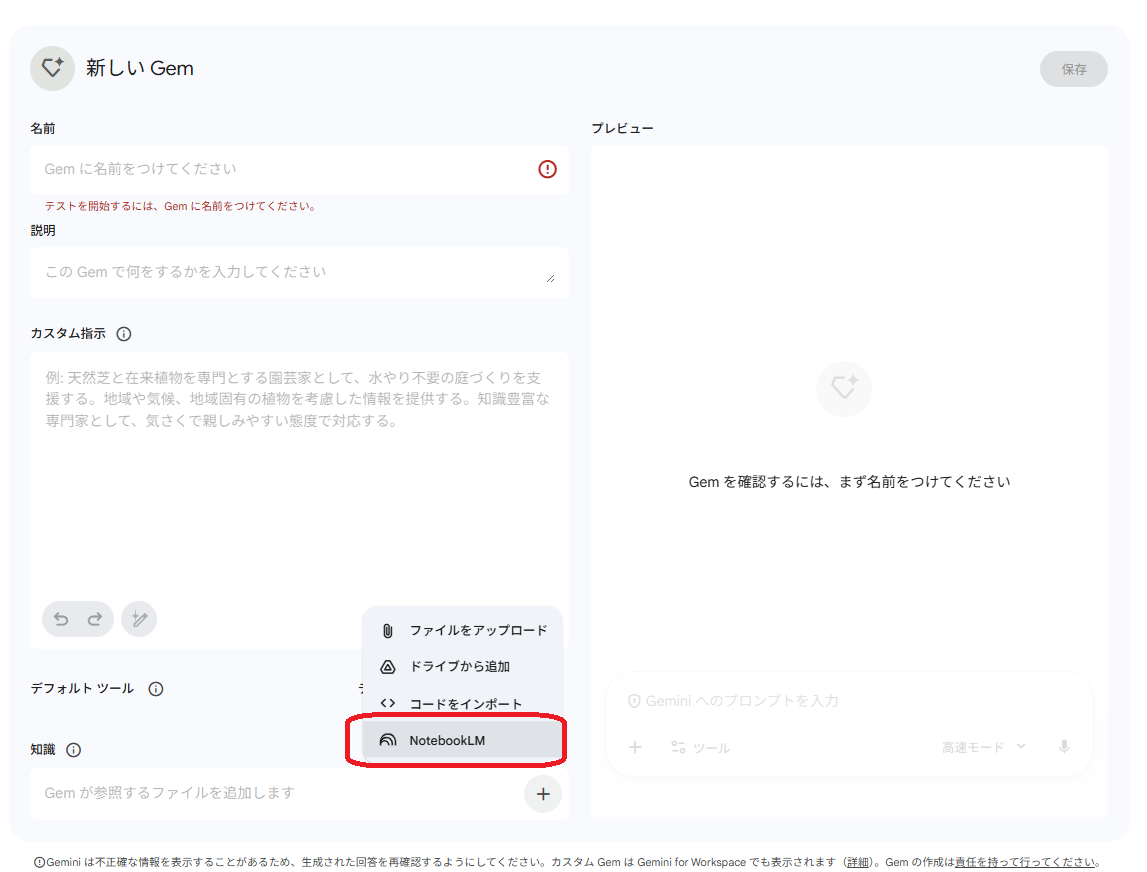
Task: Select the magic rewrite pen icon
Action: coord(139,619)
